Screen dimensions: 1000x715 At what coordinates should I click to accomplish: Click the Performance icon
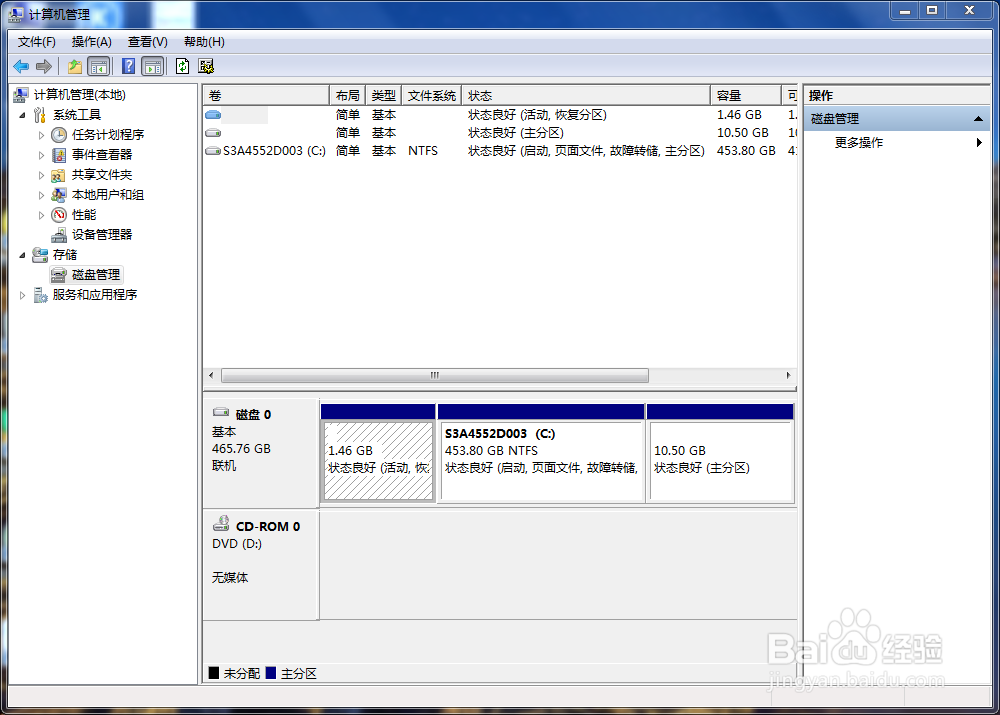[59, 215]
